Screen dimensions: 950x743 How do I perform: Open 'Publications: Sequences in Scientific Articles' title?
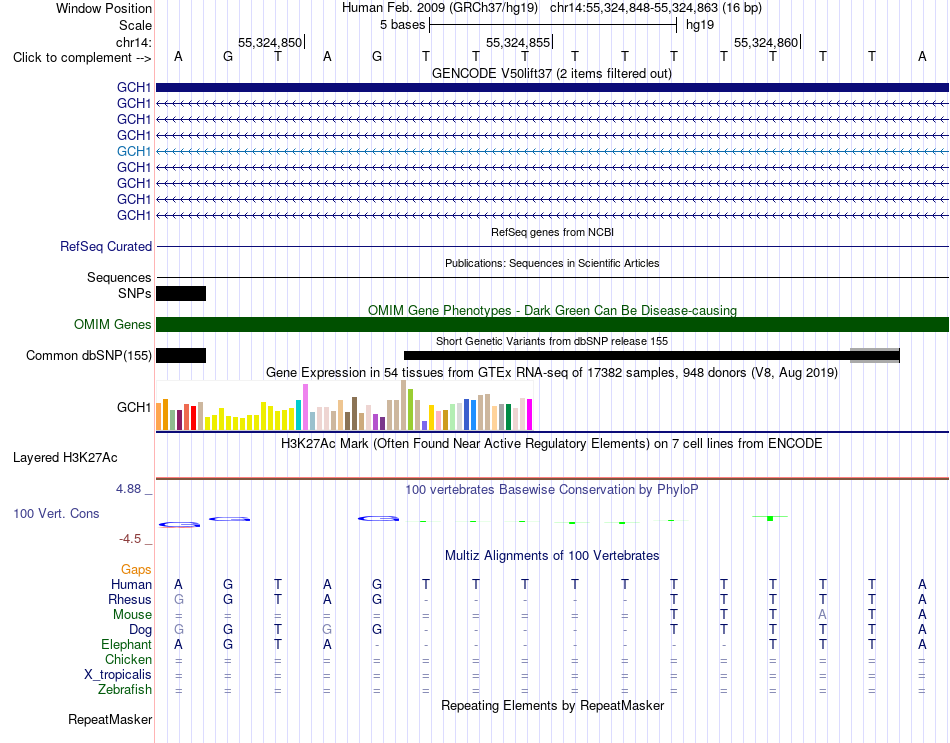tap(552, 263)
